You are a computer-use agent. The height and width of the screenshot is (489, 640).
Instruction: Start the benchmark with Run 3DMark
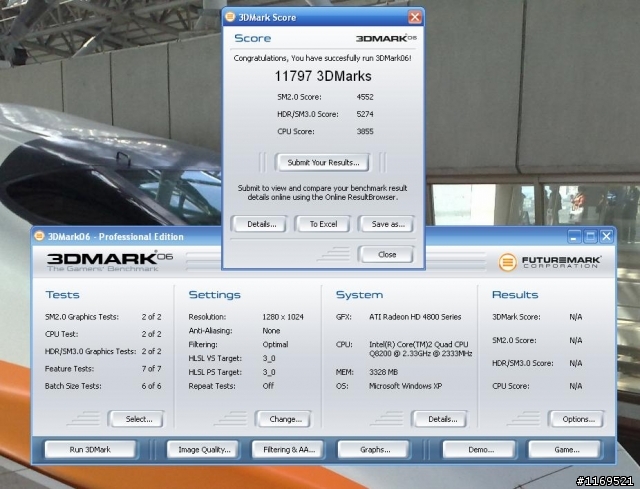coord(90,449)
